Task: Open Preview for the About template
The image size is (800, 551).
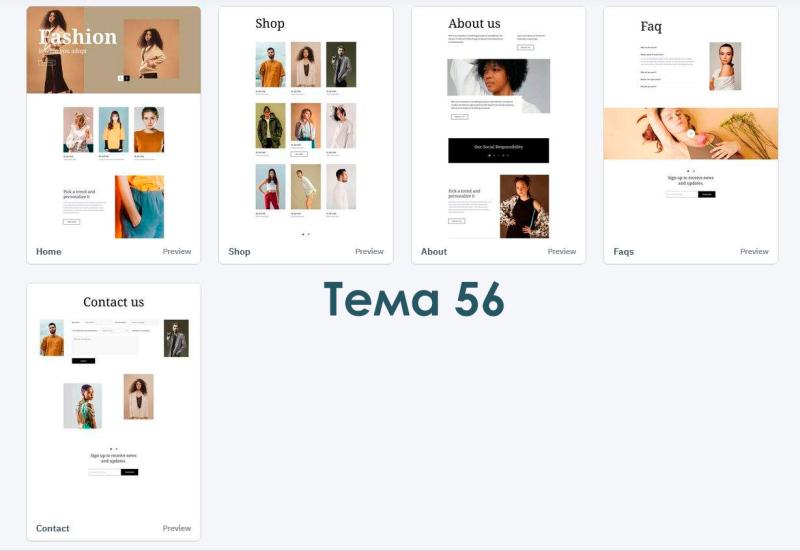Action: point(561,252)
